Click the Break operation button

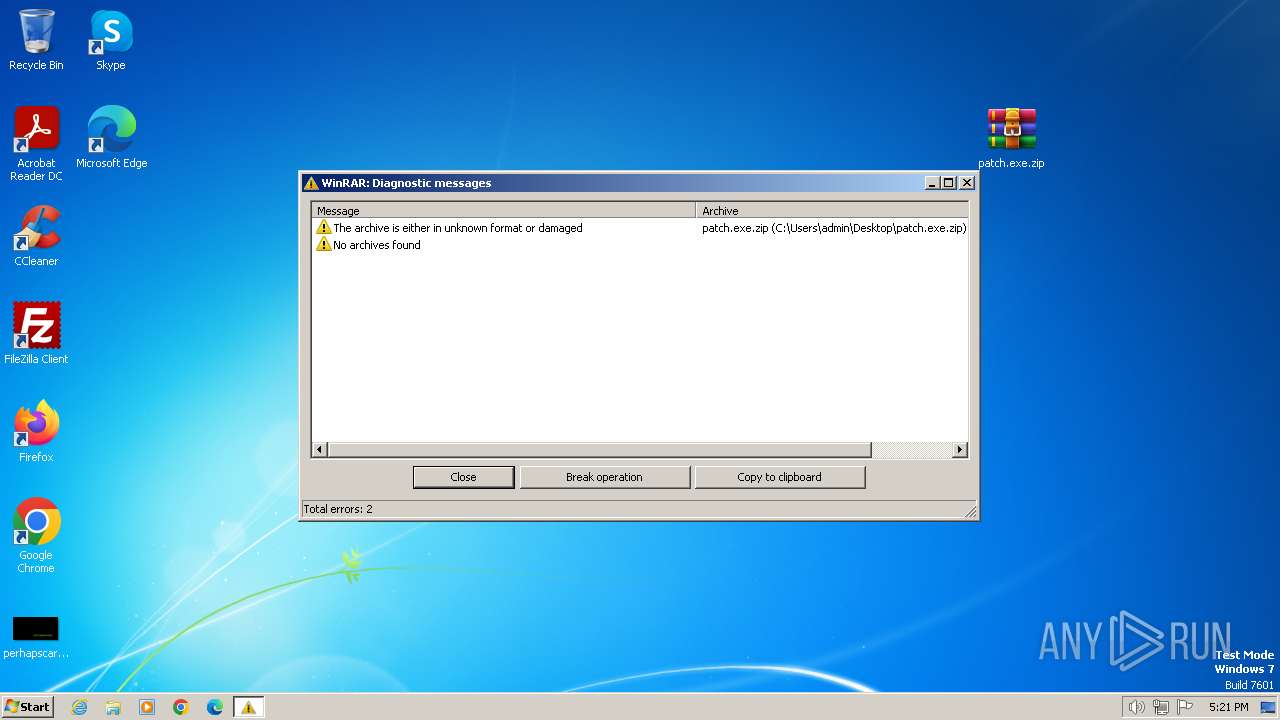click(605, 477)
